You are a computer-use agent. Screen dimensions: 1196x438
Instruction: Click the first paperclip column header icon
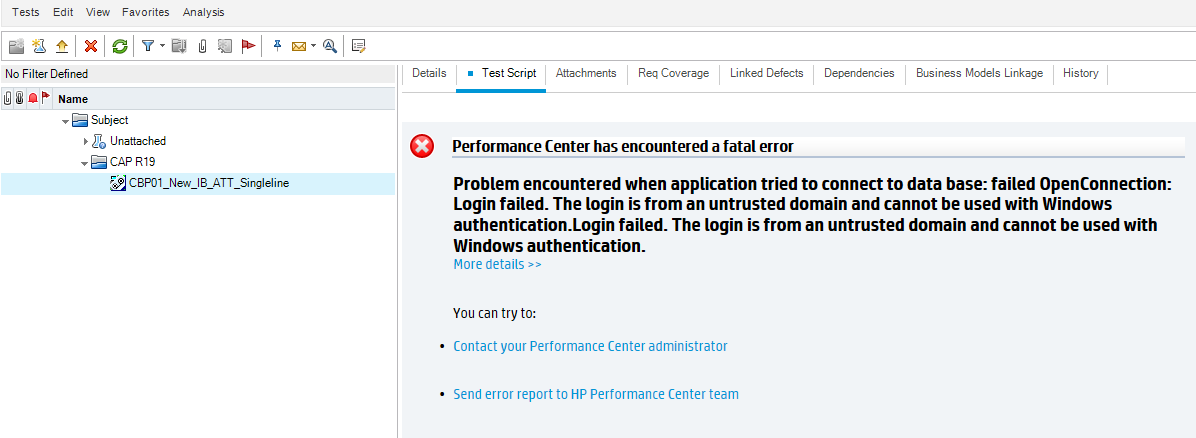[x=8, y=98]
